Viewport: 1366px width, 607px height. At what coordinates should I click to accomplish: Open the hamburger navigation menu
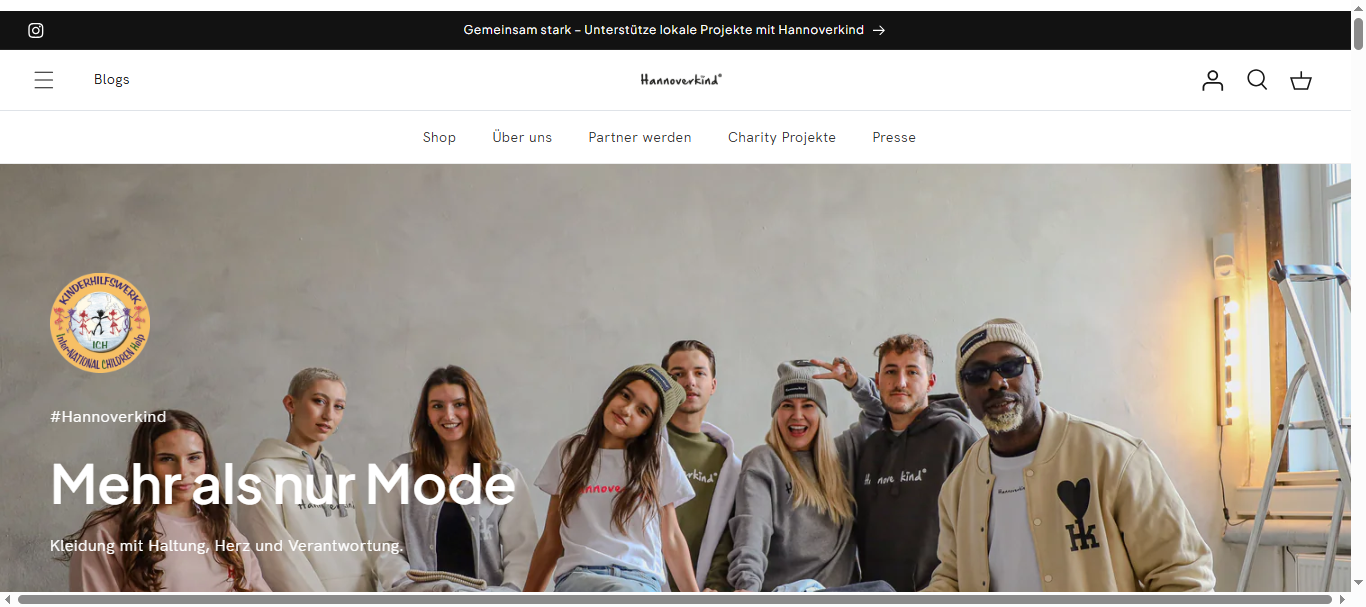44,80
